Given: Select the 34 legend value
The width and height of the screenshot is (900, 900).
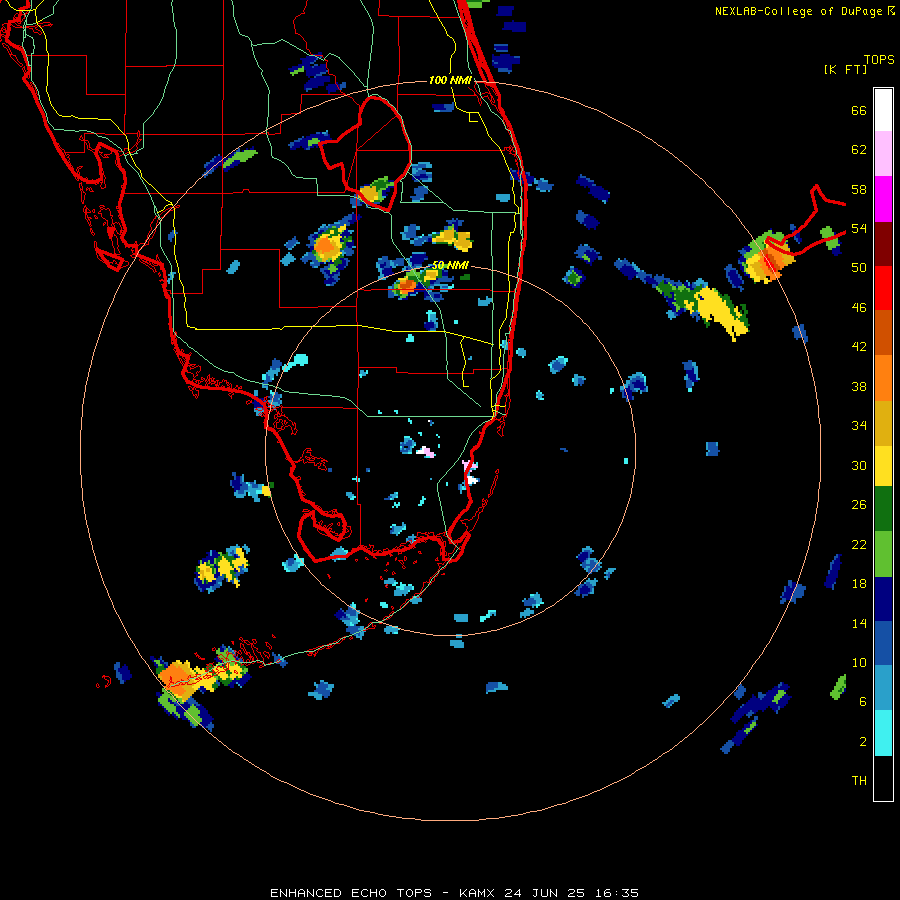Looking at the screenshot, I should coord(859,426).
